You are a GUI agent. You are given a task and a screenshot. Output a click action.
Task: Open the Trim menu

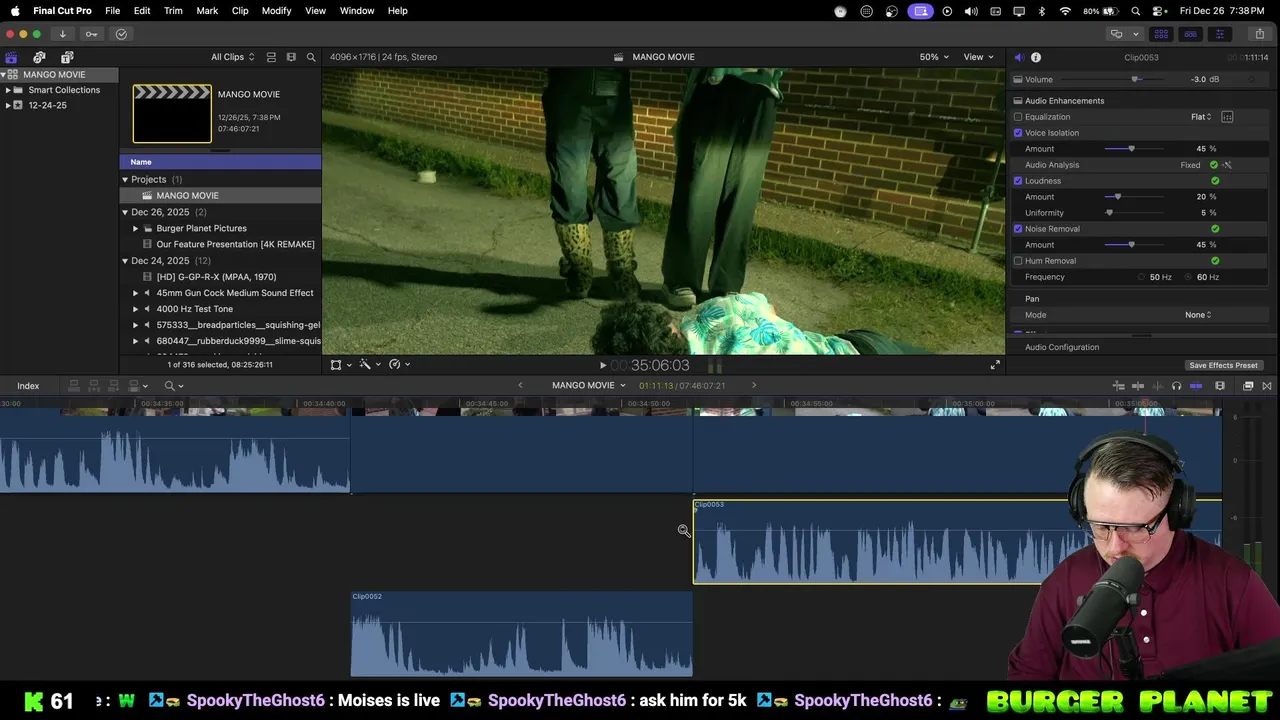173,11
